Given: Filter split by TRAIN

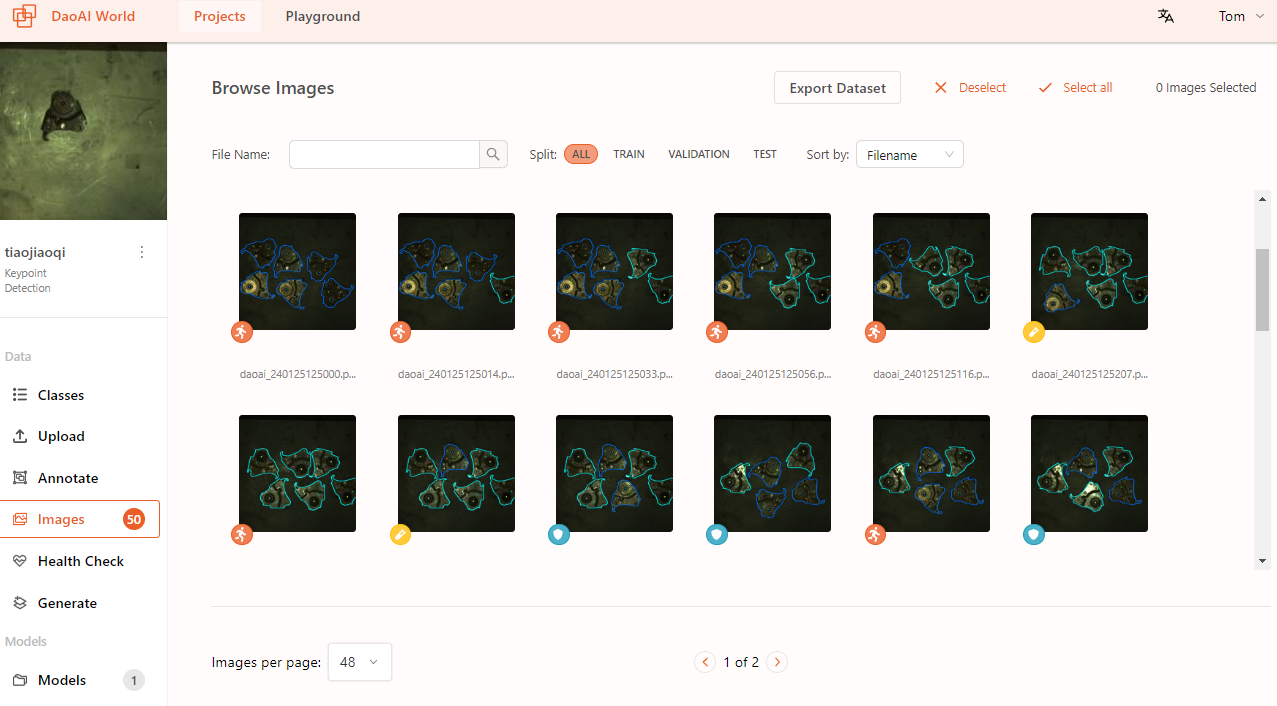Looking at the screenshot, I should tap(629, 154).
